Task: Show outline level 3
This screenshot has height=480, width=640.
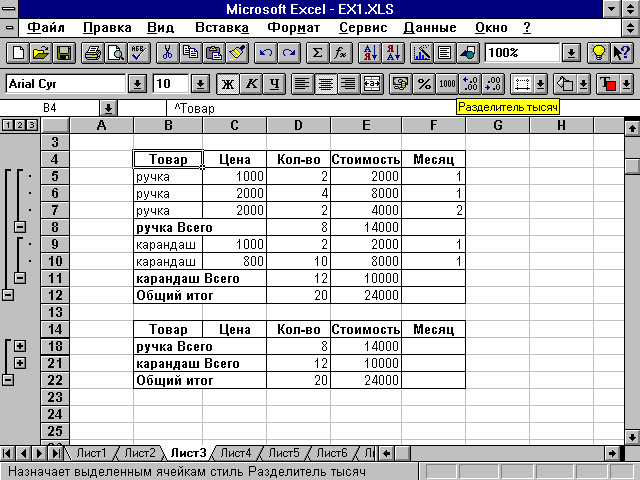Action: point(31,125)
